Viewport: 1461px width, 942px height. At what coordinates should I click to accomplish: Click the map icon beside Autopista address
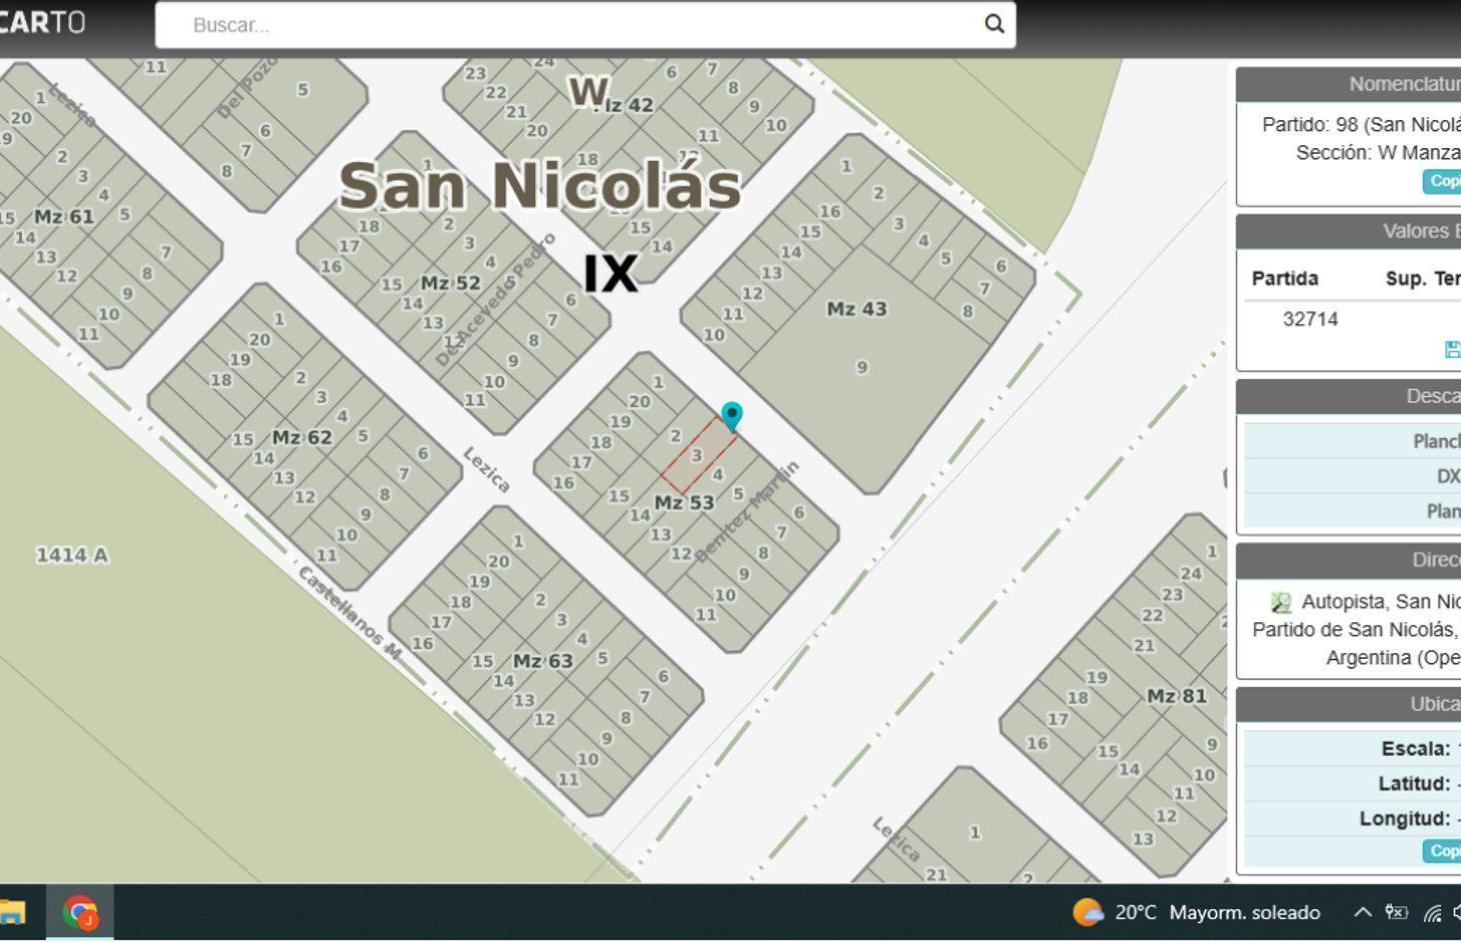coord(1281,602)
